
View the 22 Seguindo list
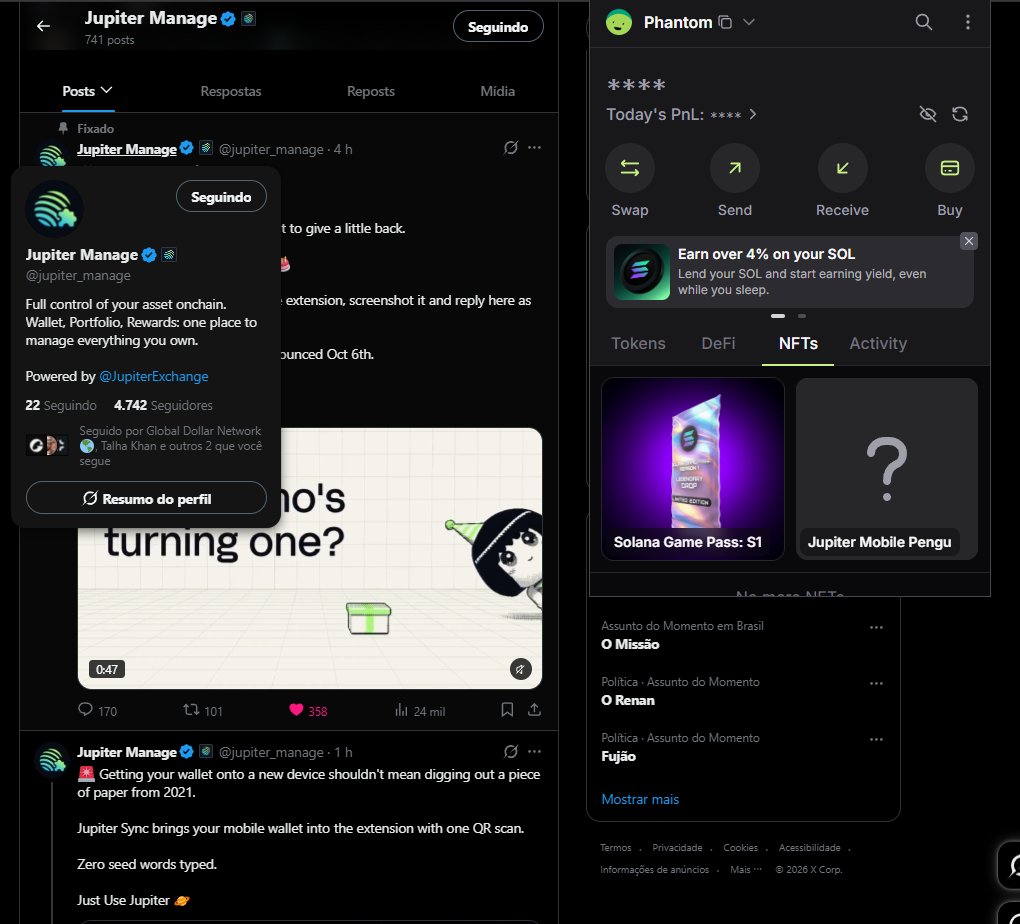coord(60,405)
